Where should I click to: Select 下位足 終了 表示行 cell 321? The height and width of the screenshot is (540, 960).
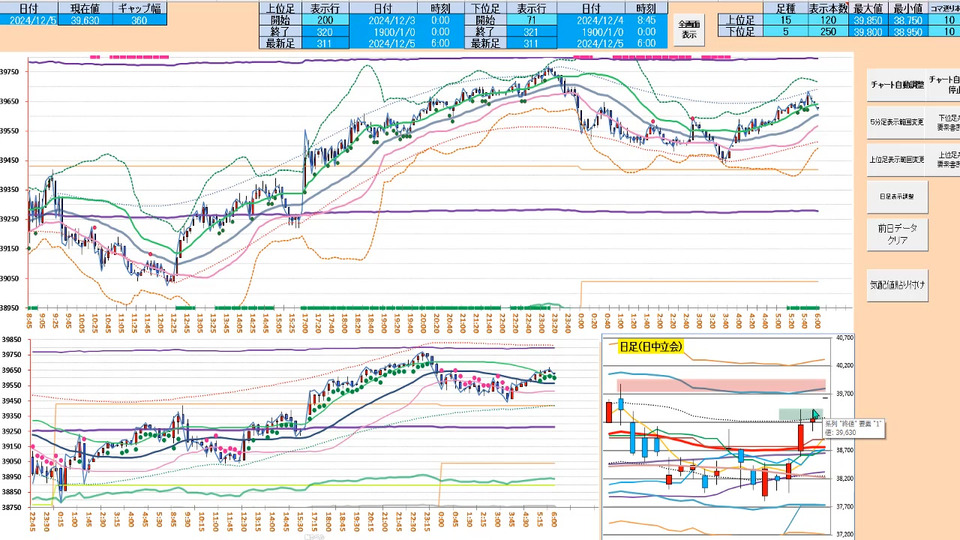point(531,32)
